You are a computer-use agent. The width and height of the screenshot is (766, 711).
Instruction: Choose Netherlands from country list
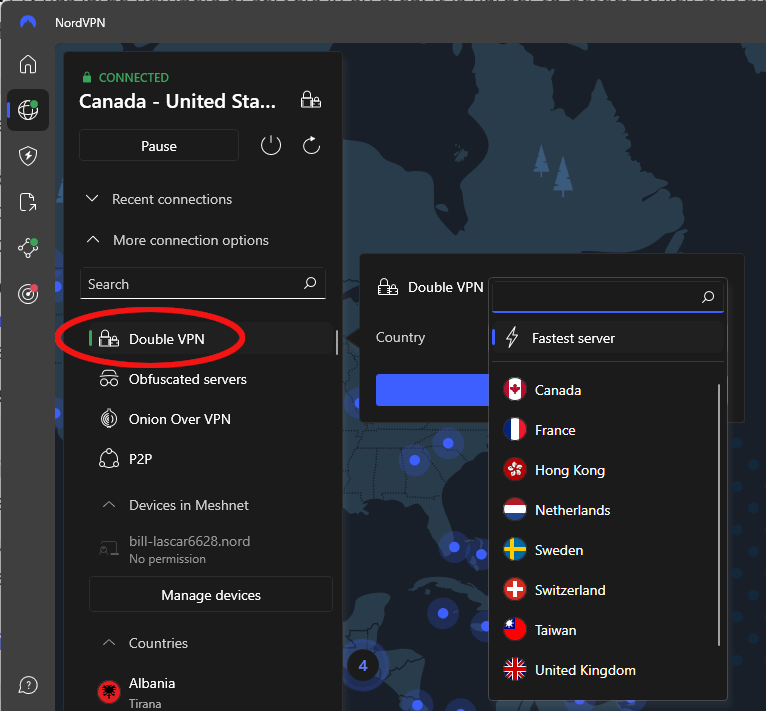[605, 510]
